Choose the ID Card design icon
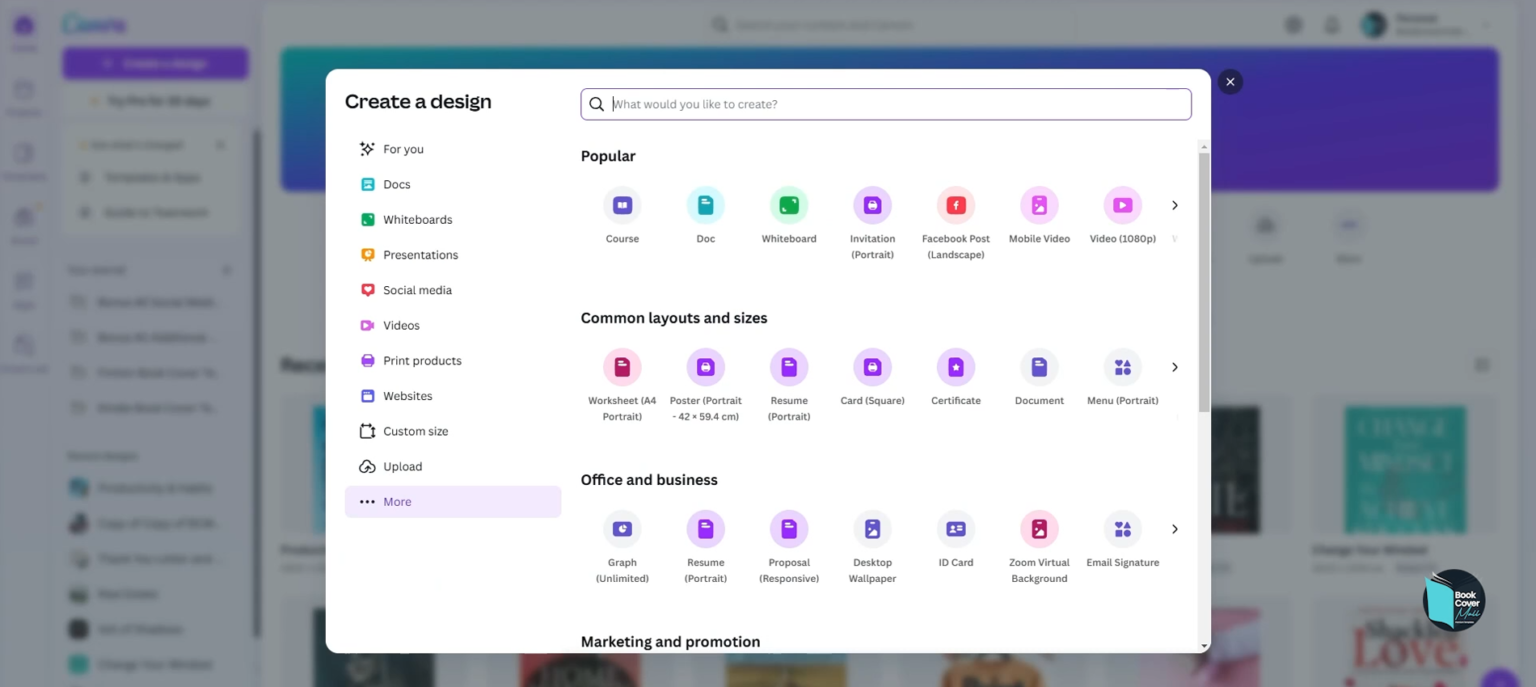Screen dimensions: 1536x687 (956, 530)
